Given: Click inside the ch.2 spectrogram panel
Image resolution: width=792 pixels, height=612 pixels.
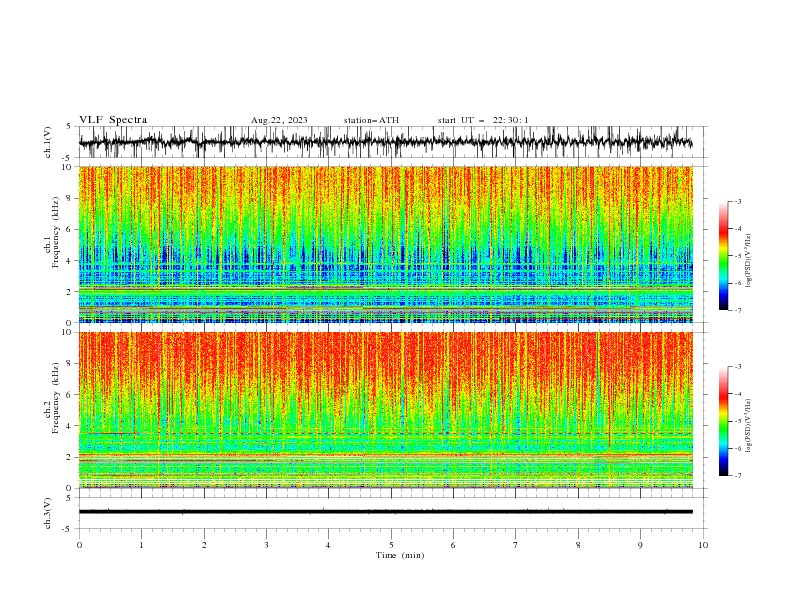Looking at the screenshot, I should [x=385, y=410].
